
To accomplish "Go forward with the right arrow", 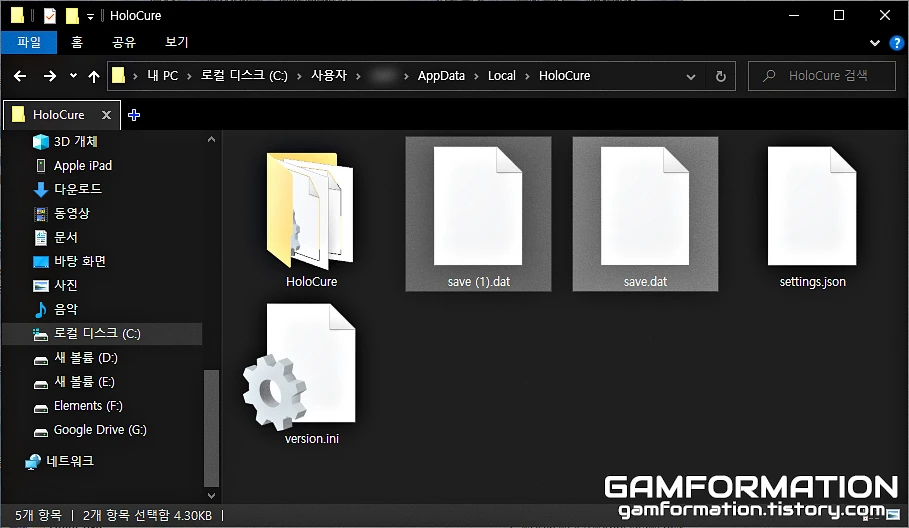I will [x=50, y=76].
